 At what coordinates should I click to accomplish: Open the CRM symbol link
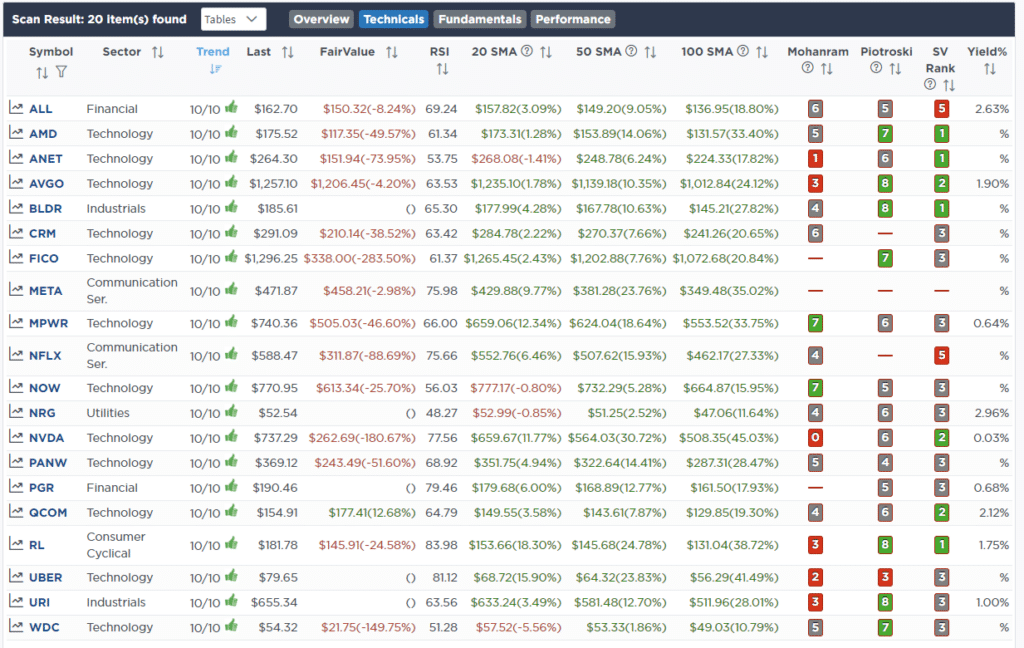point(42,233)
